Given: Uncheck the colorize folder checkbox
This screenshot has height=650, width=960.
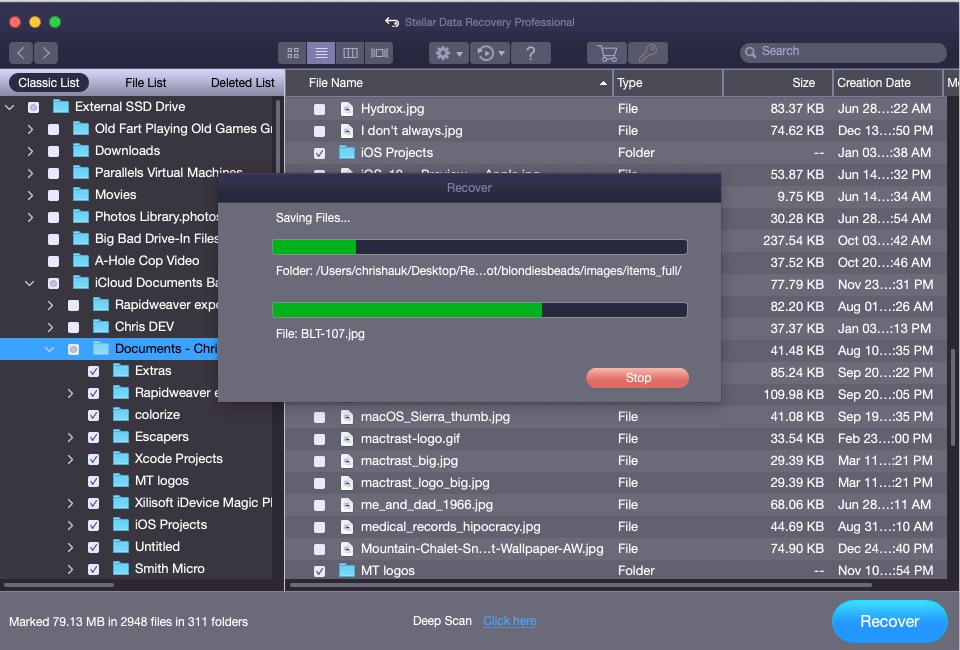Looking at the screenshot, I should point(94,416).
